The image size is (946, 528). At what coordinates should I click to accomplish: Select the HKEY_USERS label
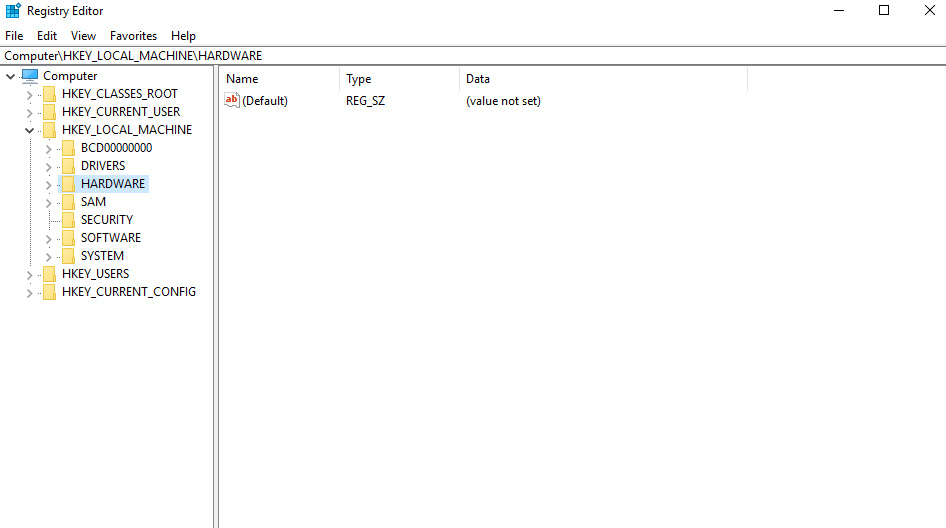pos(95,275)
